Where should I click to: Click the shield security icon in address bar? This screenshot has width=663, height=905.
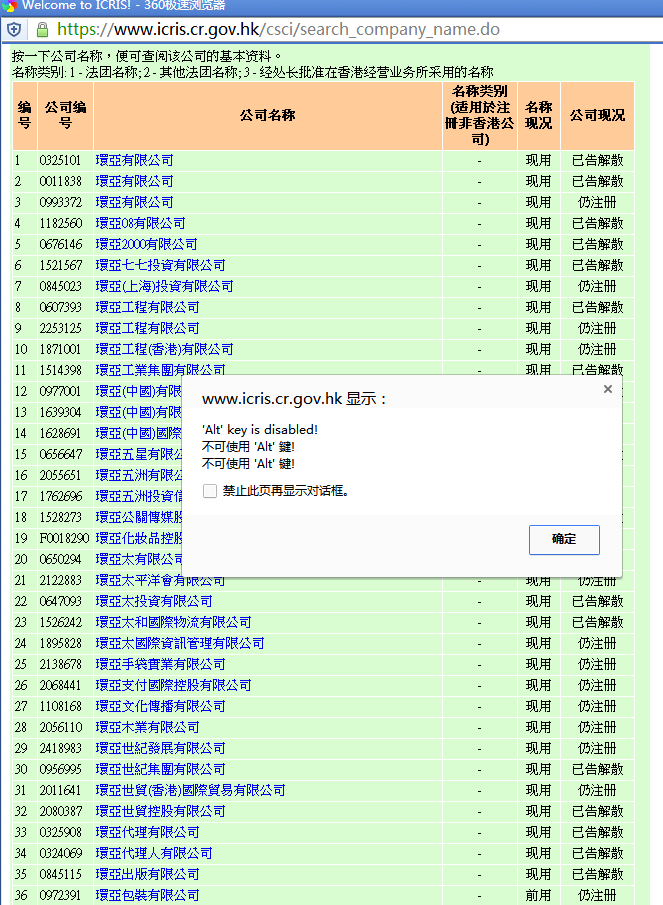[14, 29]
